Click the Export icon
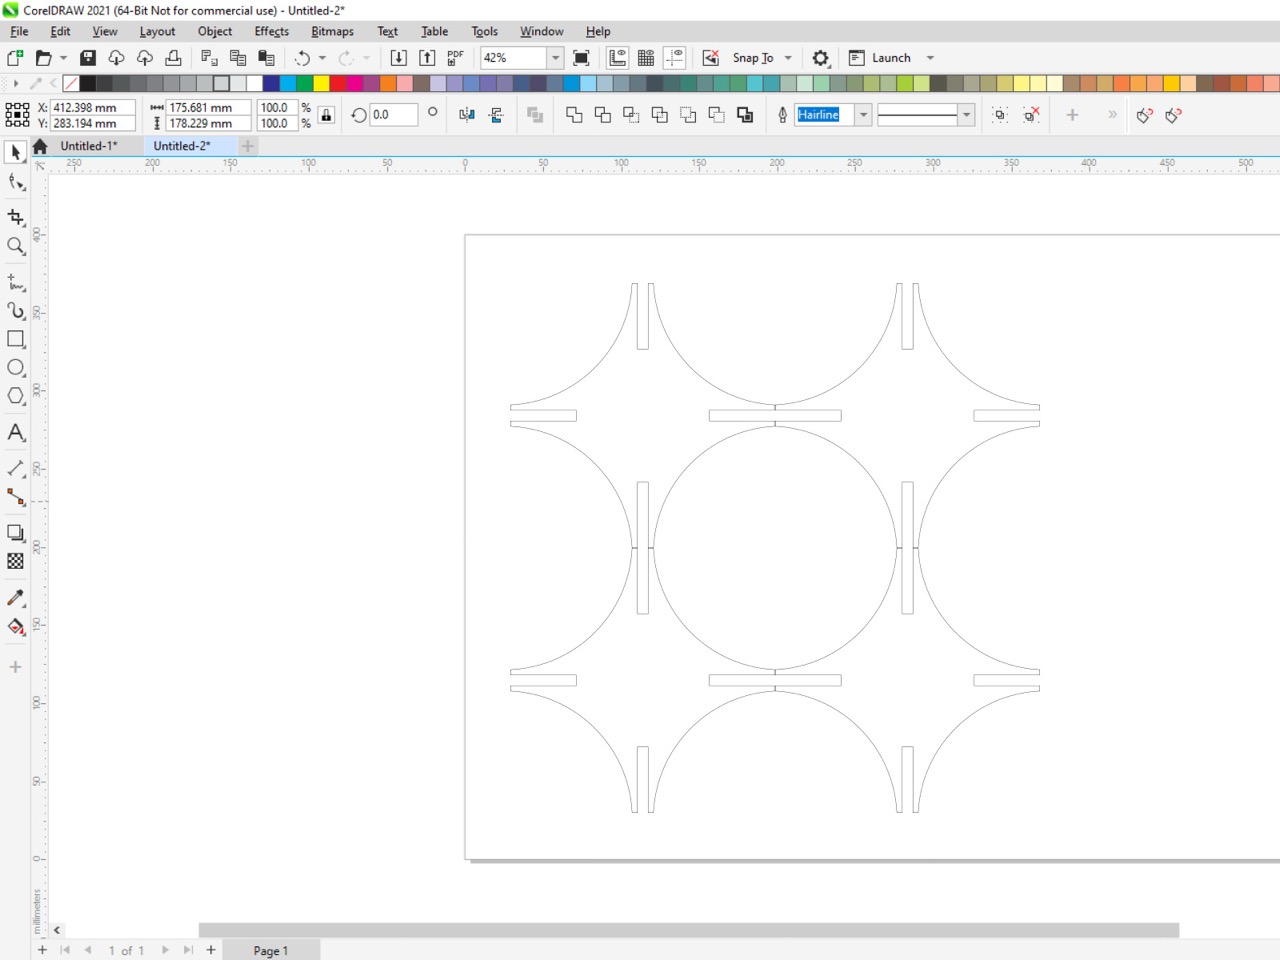Viewport: 1280px width, 960px height. coord(427,58)
